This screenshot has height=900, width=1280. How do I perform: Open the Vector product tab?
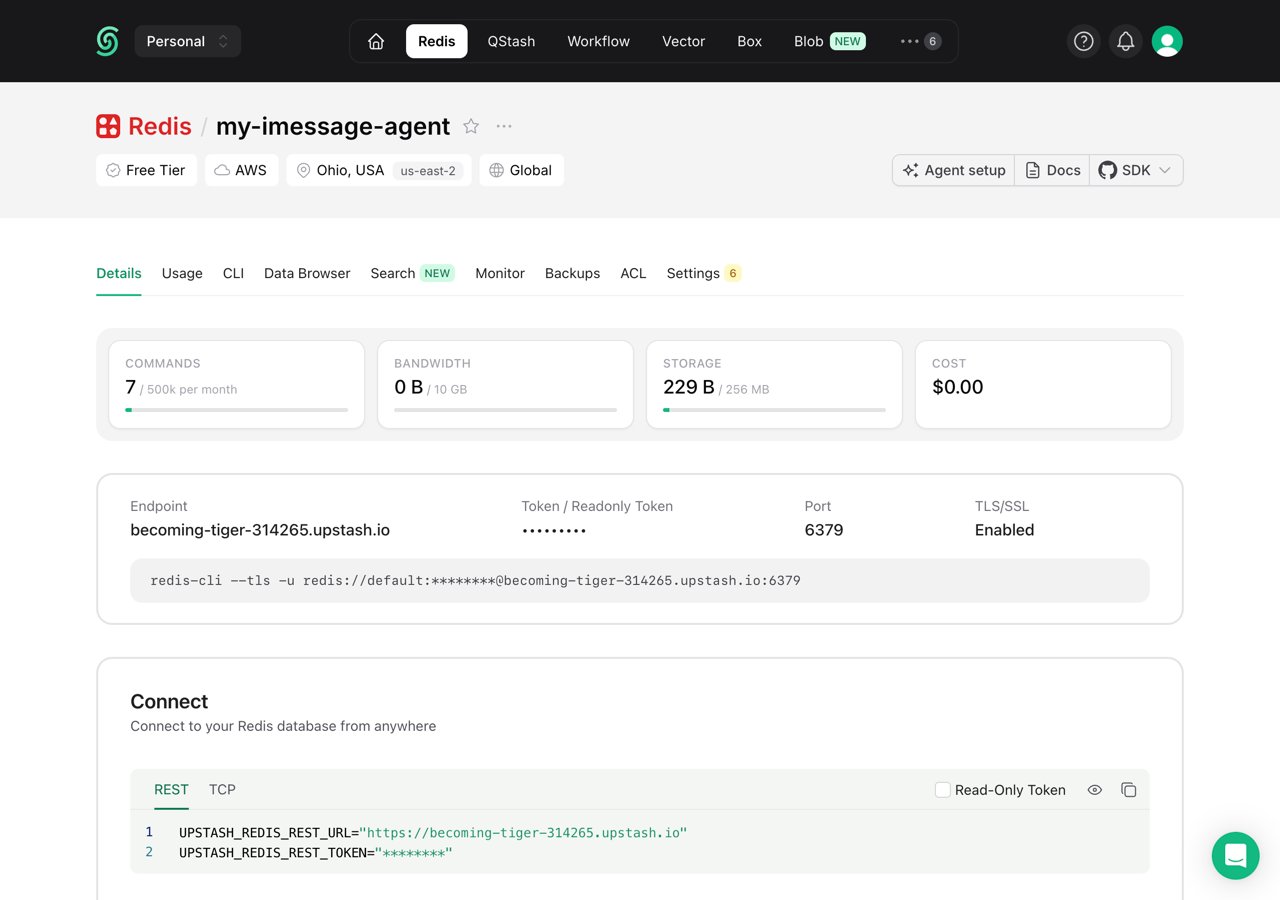coord(684,41)
